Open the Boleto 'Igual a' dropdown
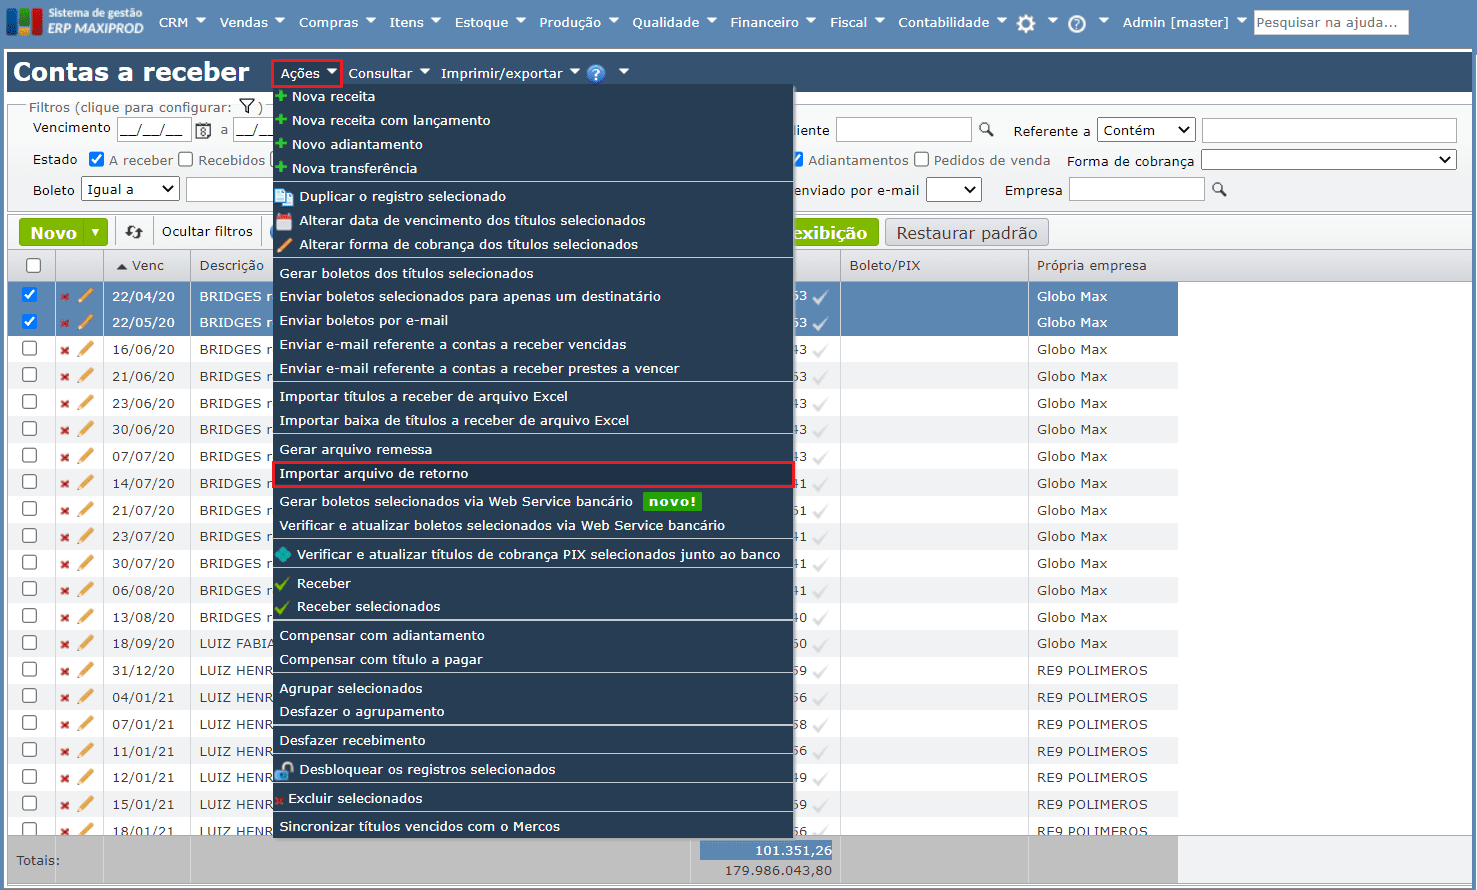The height and width of the screenshot is (890, 1477). 130,189
